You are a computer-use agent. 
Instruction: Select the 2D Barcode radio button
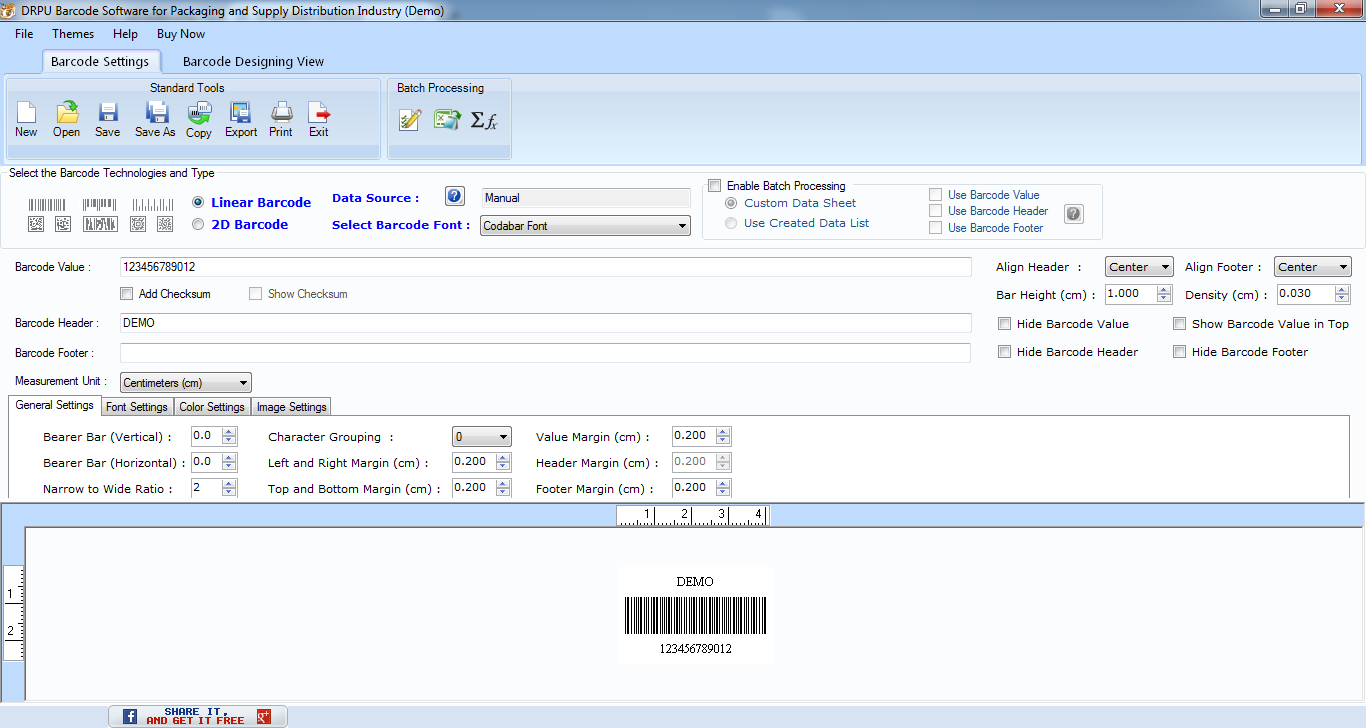[x=198, y=224]
